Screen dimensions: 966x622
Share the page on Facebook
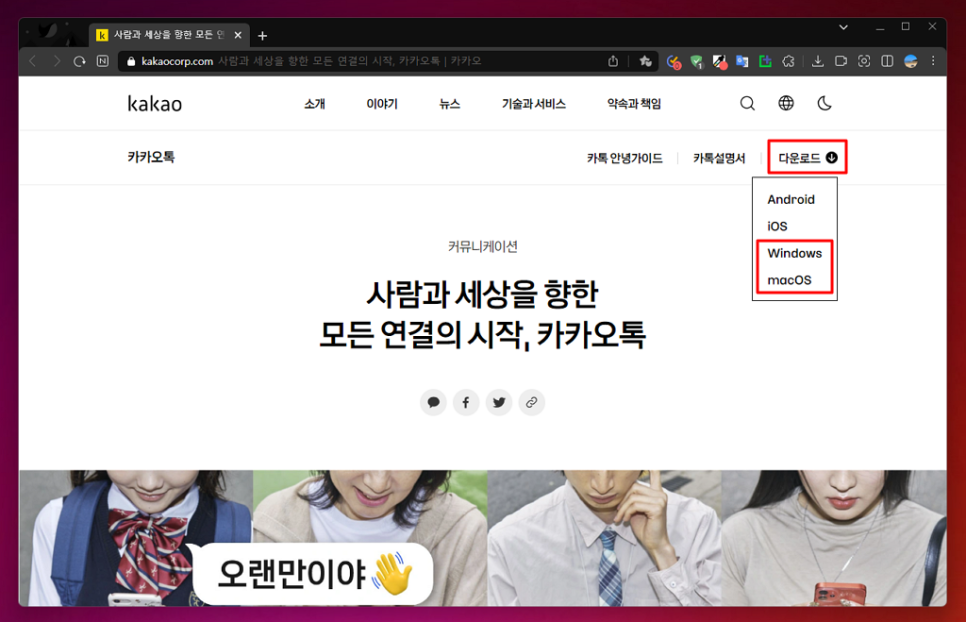click(x=466, y=402)
